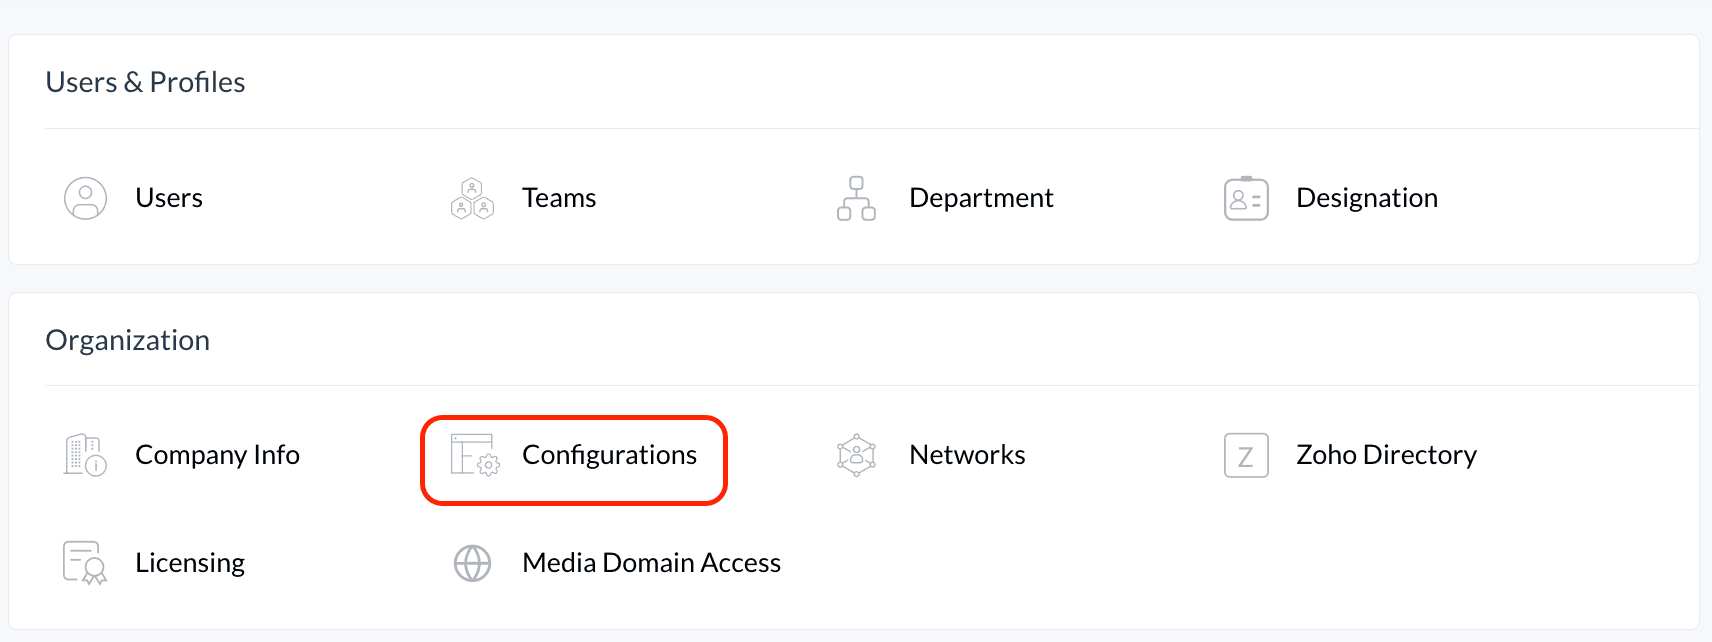
Task: Click the Licensing certificate icon
Action: [85, 563]
